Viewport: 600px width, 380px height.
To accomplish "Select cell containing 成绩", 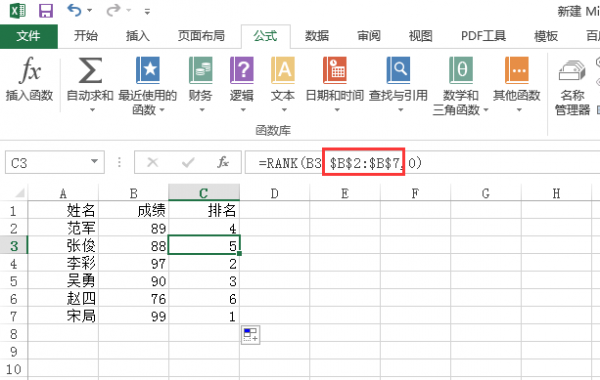I will [x=134, y=210].
